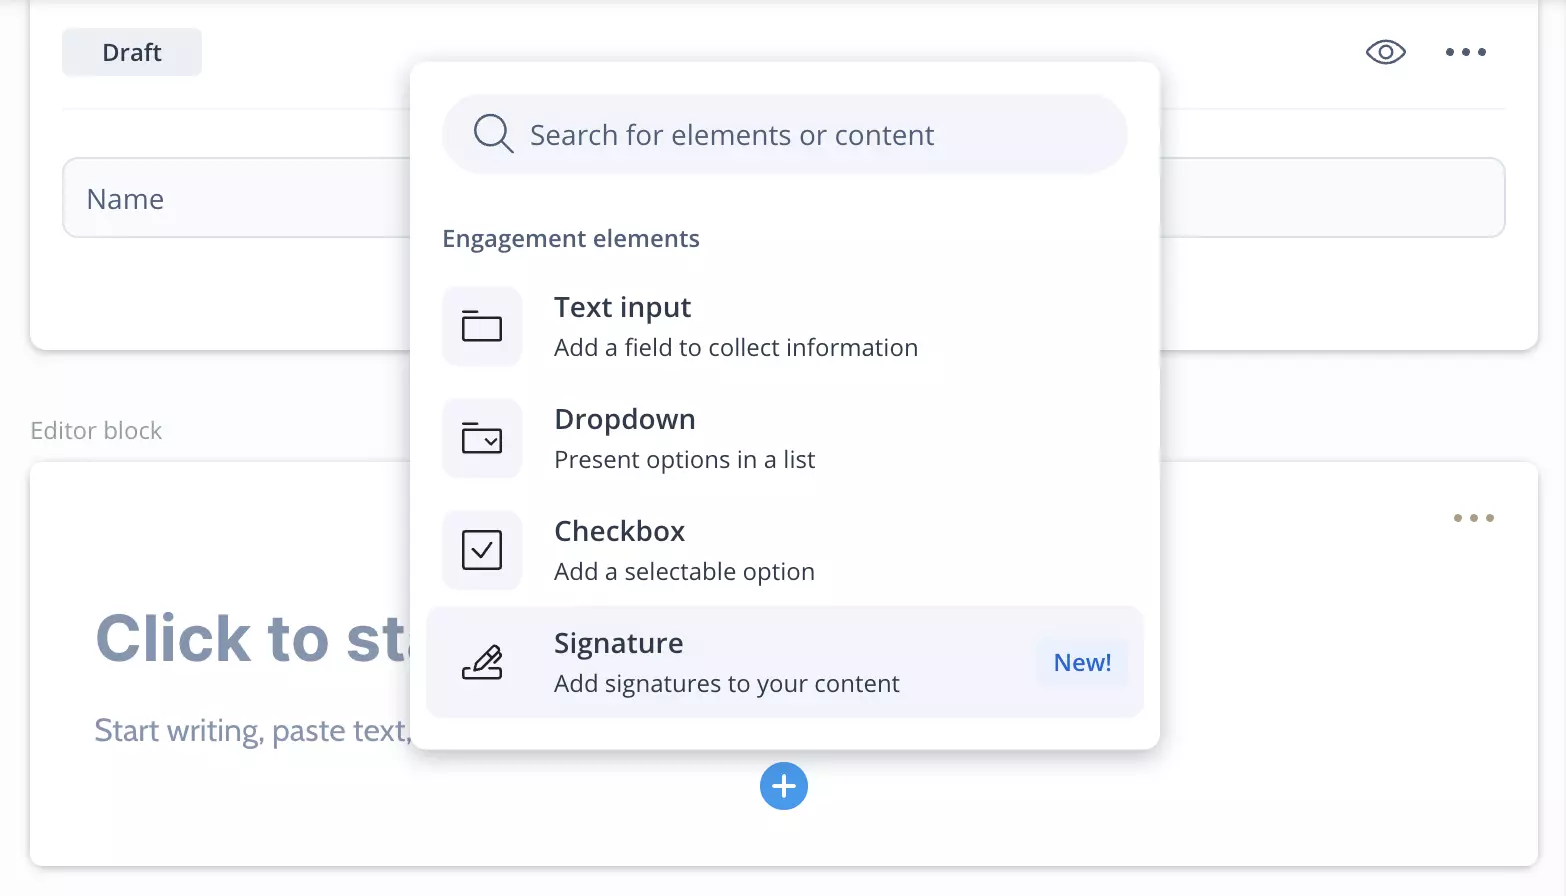The width and height of the screenshot is (1566, 896).
Task: Click the magnifier icon in search bar
Action: tap(493, 133)
